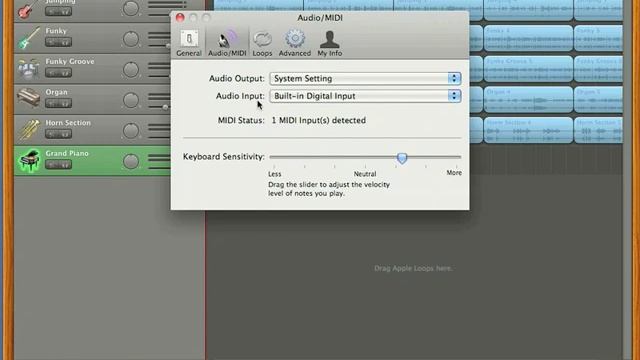Click the Horn Section track pan knob
This screenshot has width=640, height=360.
[131, 131]
